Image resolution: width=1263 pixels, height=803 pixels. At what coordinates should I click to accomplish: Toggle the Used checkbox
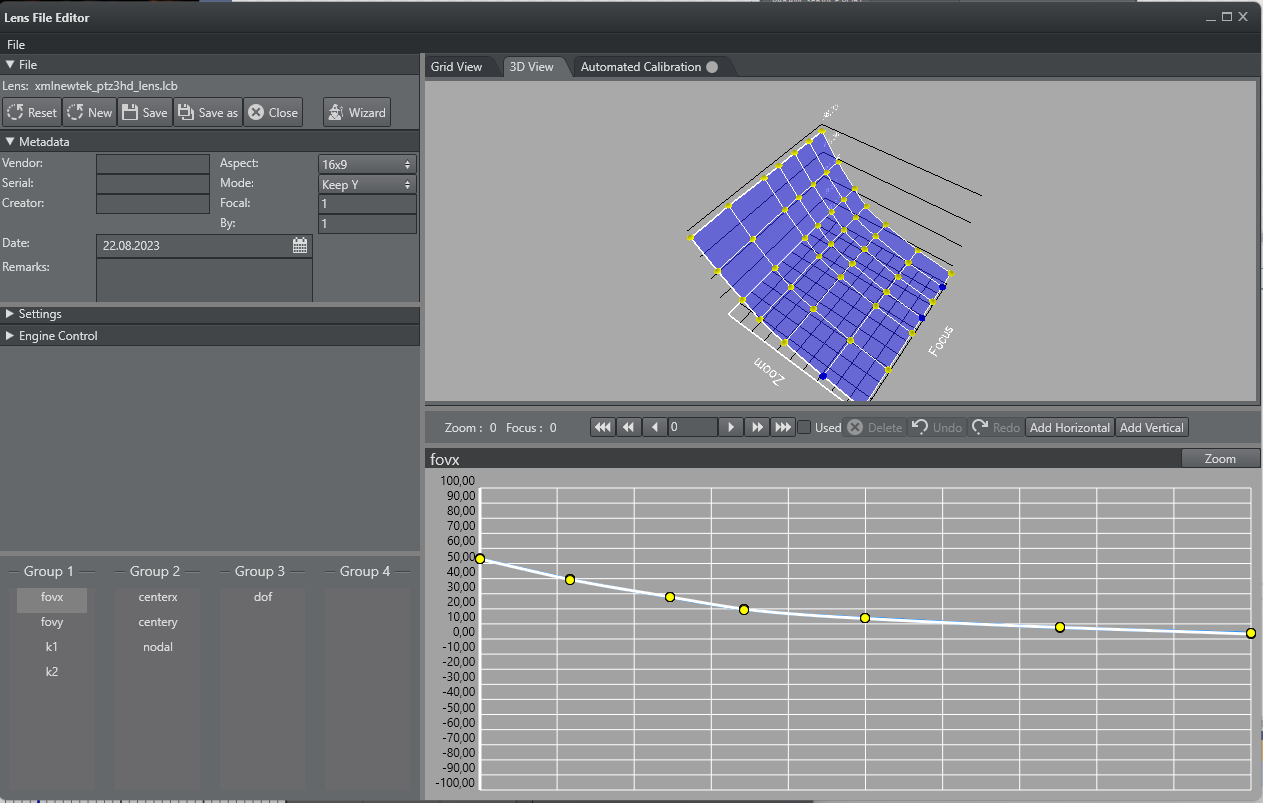click(804, 428)
